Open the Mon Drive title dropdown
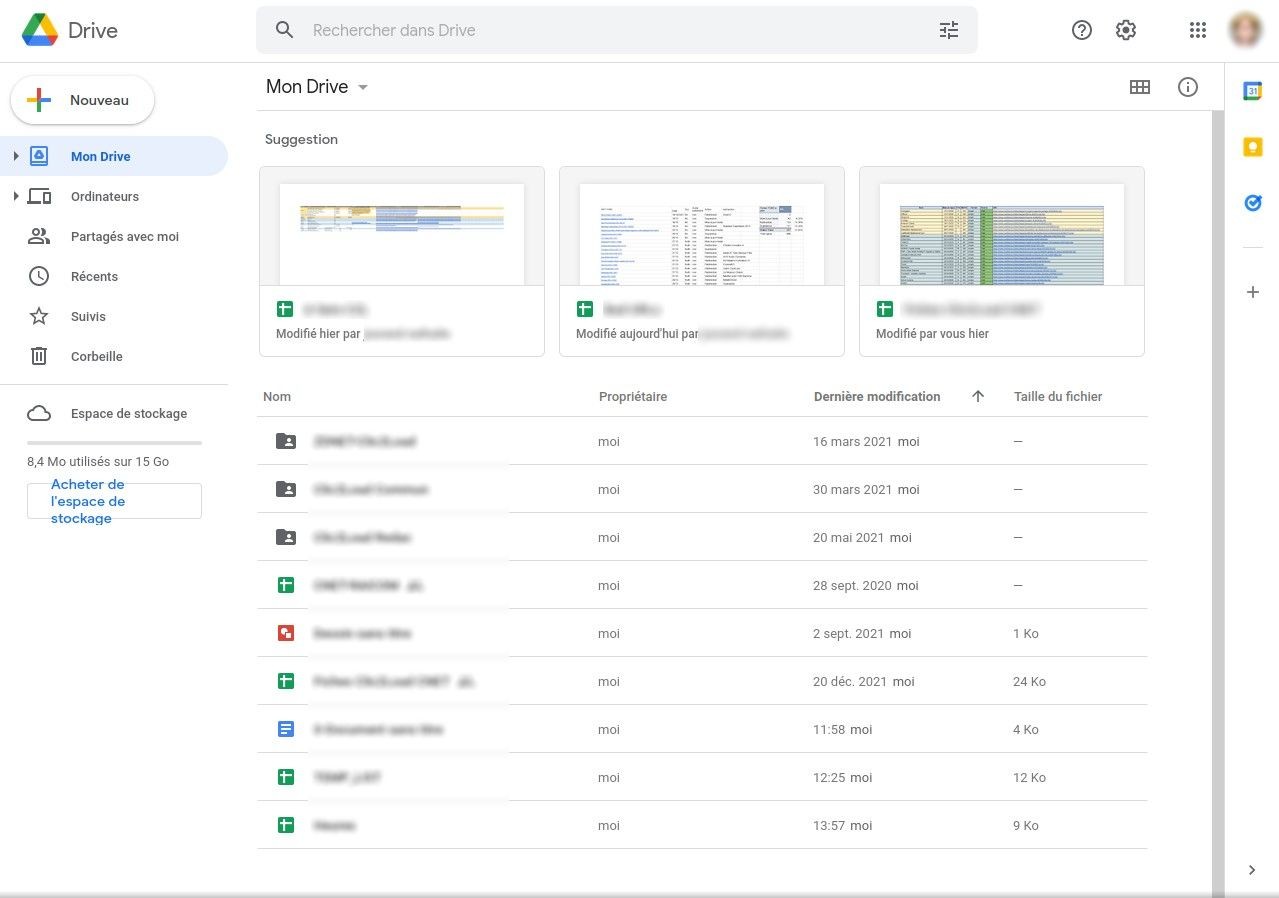The image size is (1279, 898). coord(362,87)
